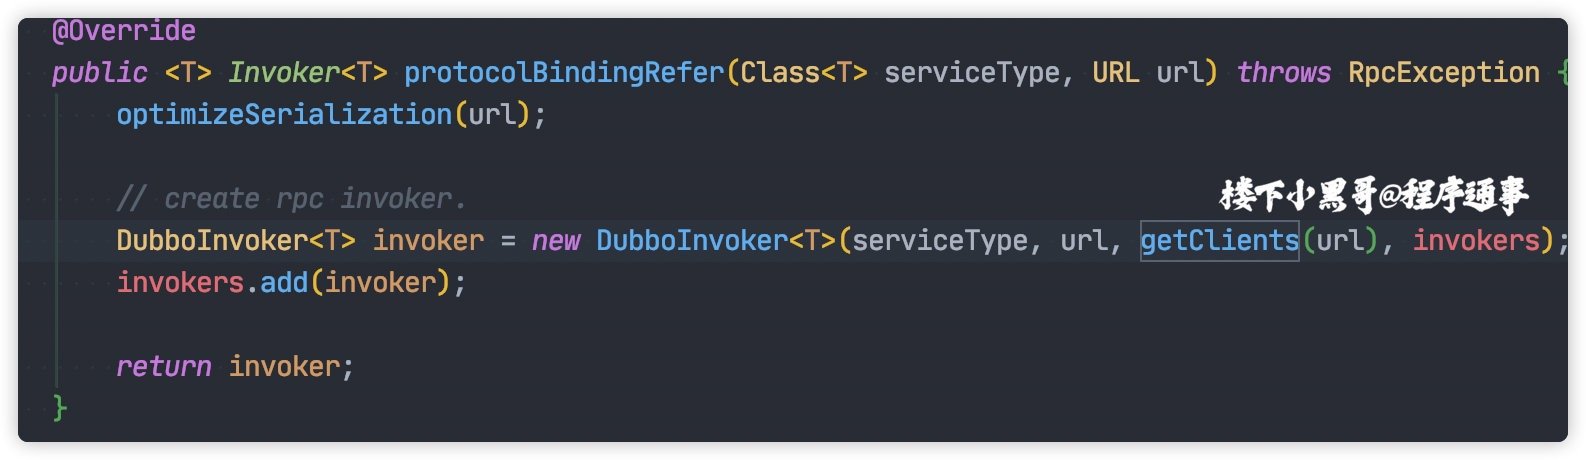
Task: Click the closing brace of the method
Action: pyautogui.click(x=60, y=408)
